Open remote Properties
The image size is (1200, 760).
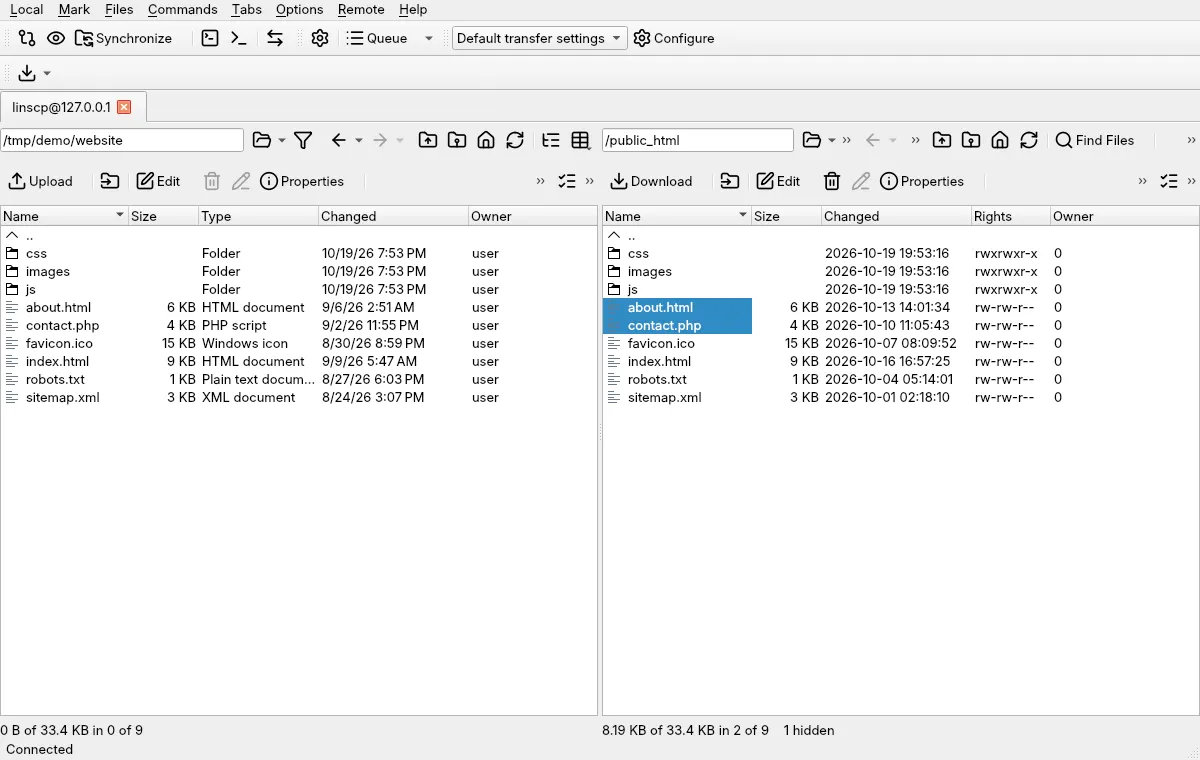click(x=922, y=181)
